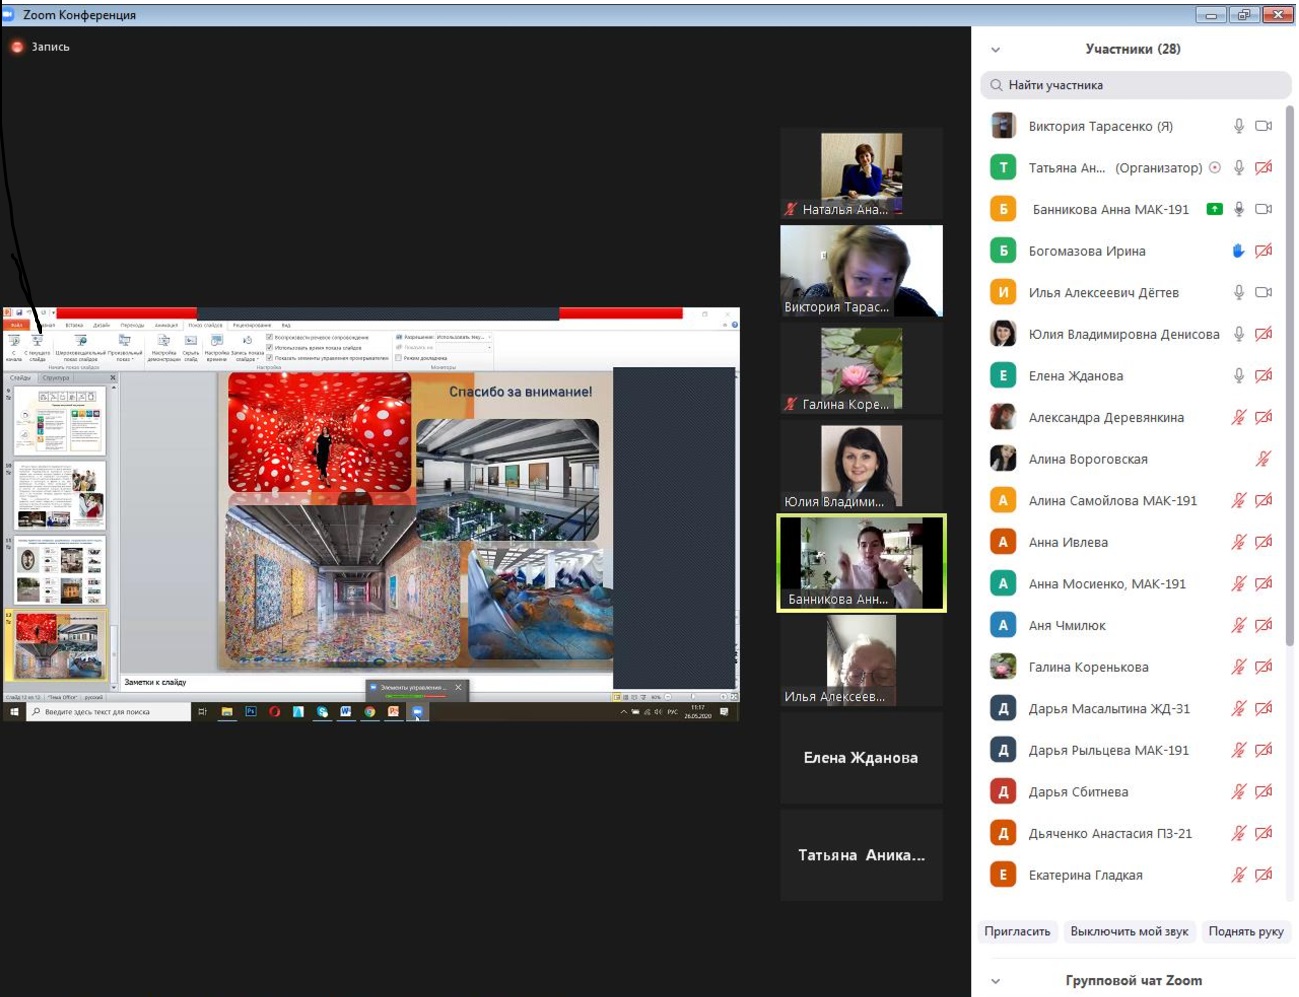Open Skype from the shared taskbar
This screenshot has height=997, width=1299.
point(322,712)
